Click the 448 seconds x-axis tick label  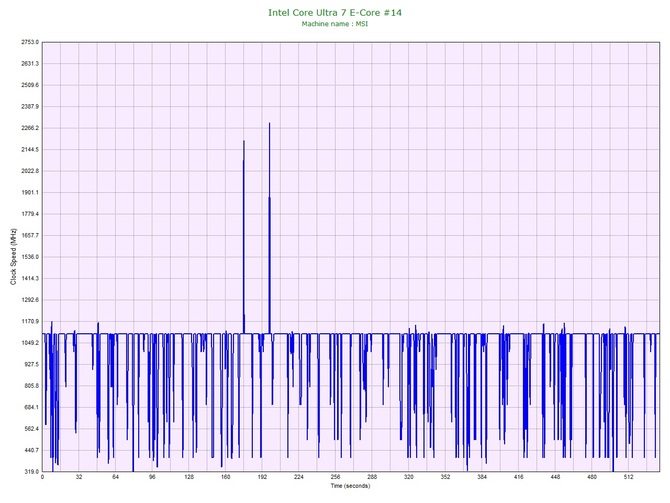[x=555, y=477]
